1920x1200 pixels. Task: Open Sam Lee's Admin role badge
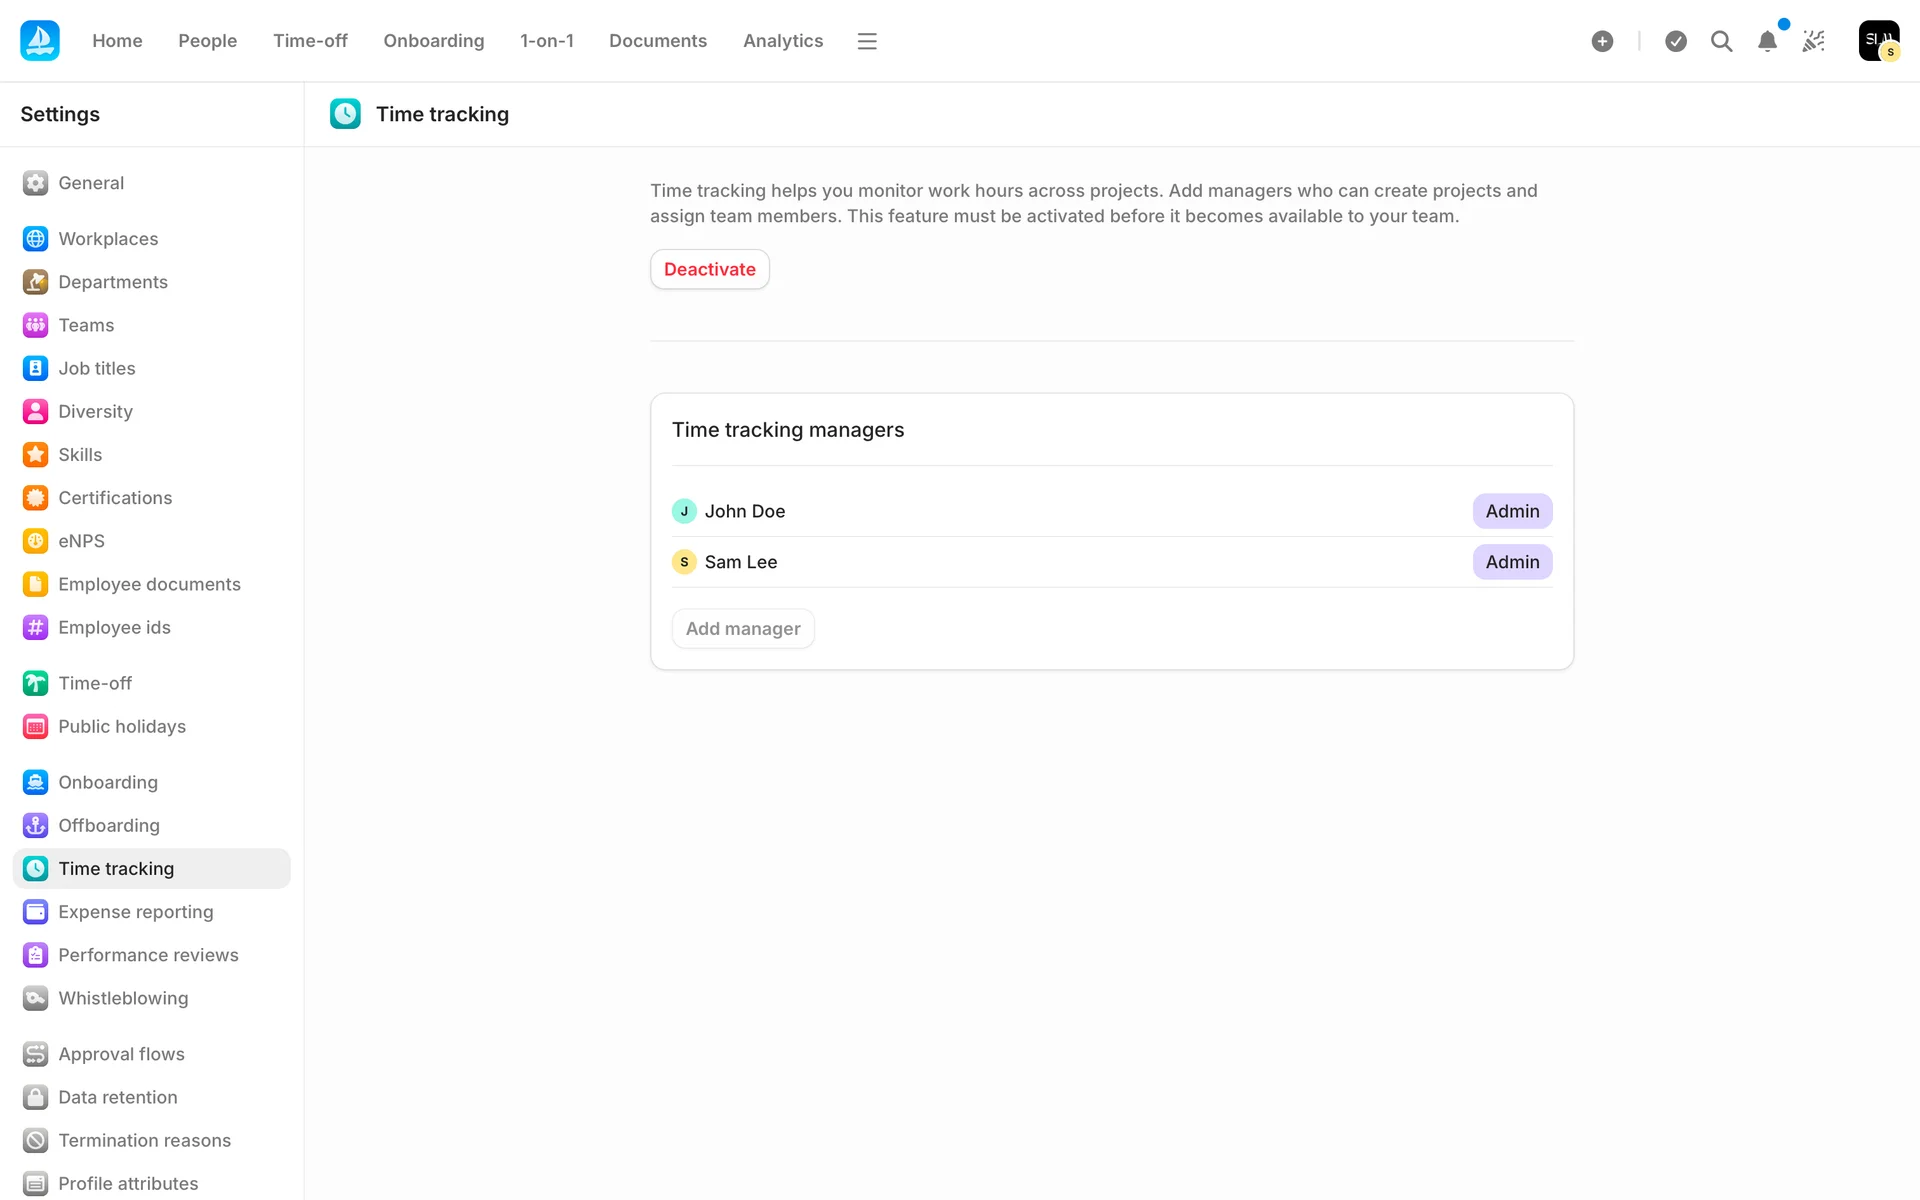[1511, 562]
